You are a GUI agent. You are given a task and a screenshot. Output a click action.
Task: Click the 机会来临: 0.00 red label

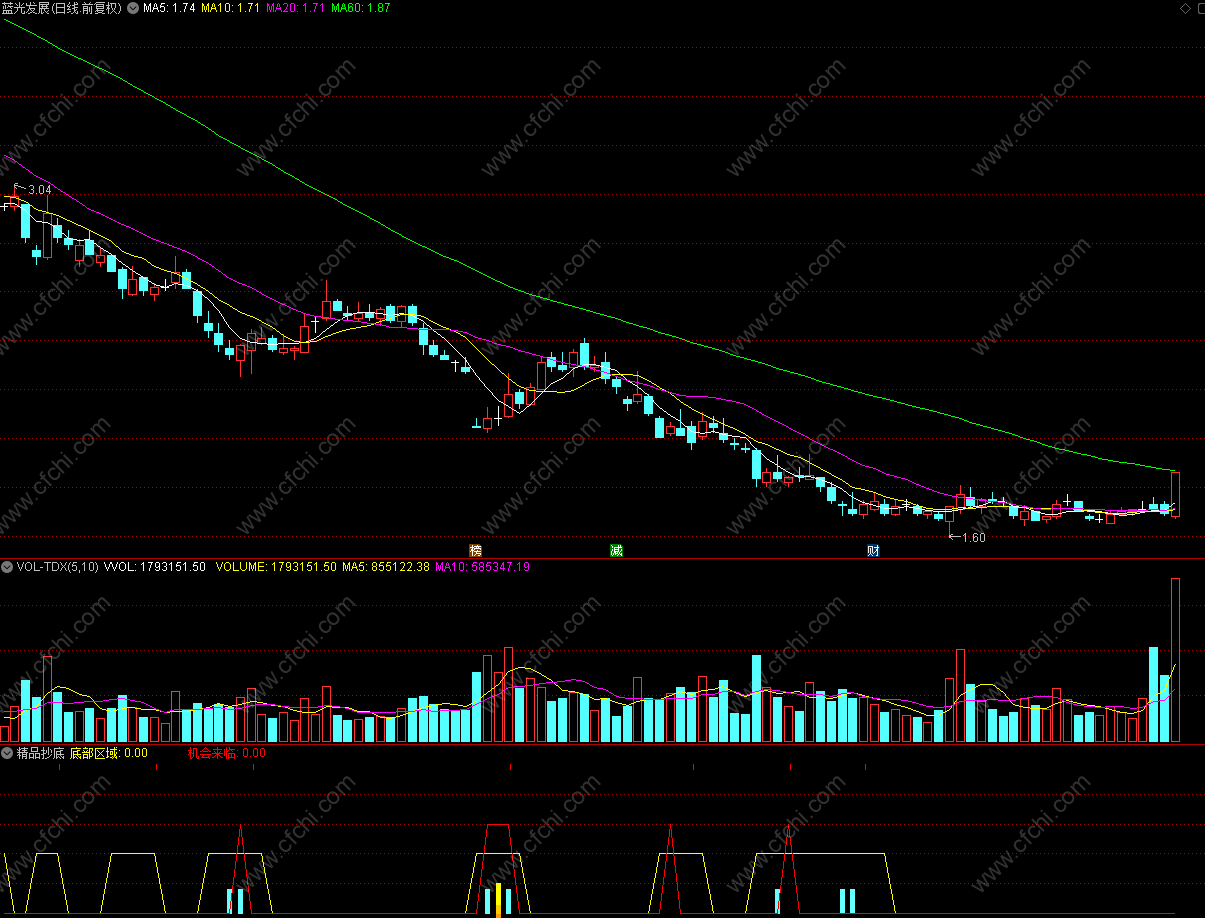coord(227,753)
